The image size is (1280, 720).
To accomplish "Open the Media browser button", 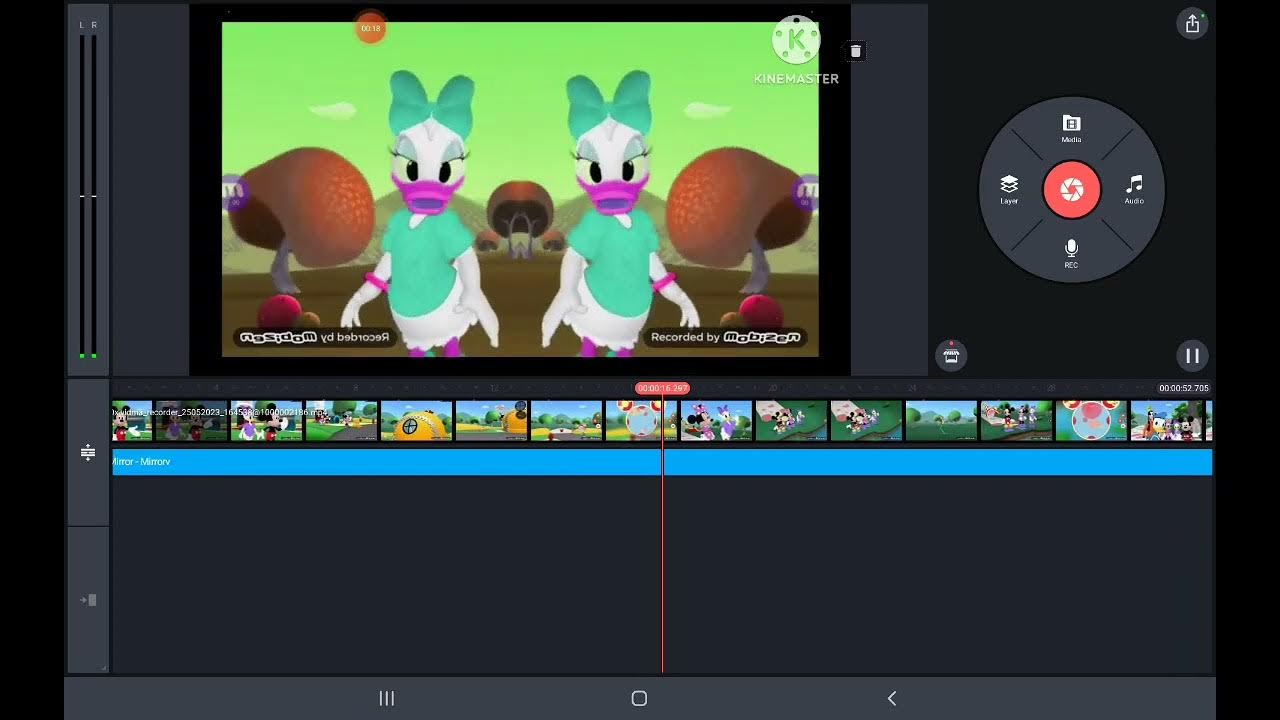I will click(x=1071, y=128).
